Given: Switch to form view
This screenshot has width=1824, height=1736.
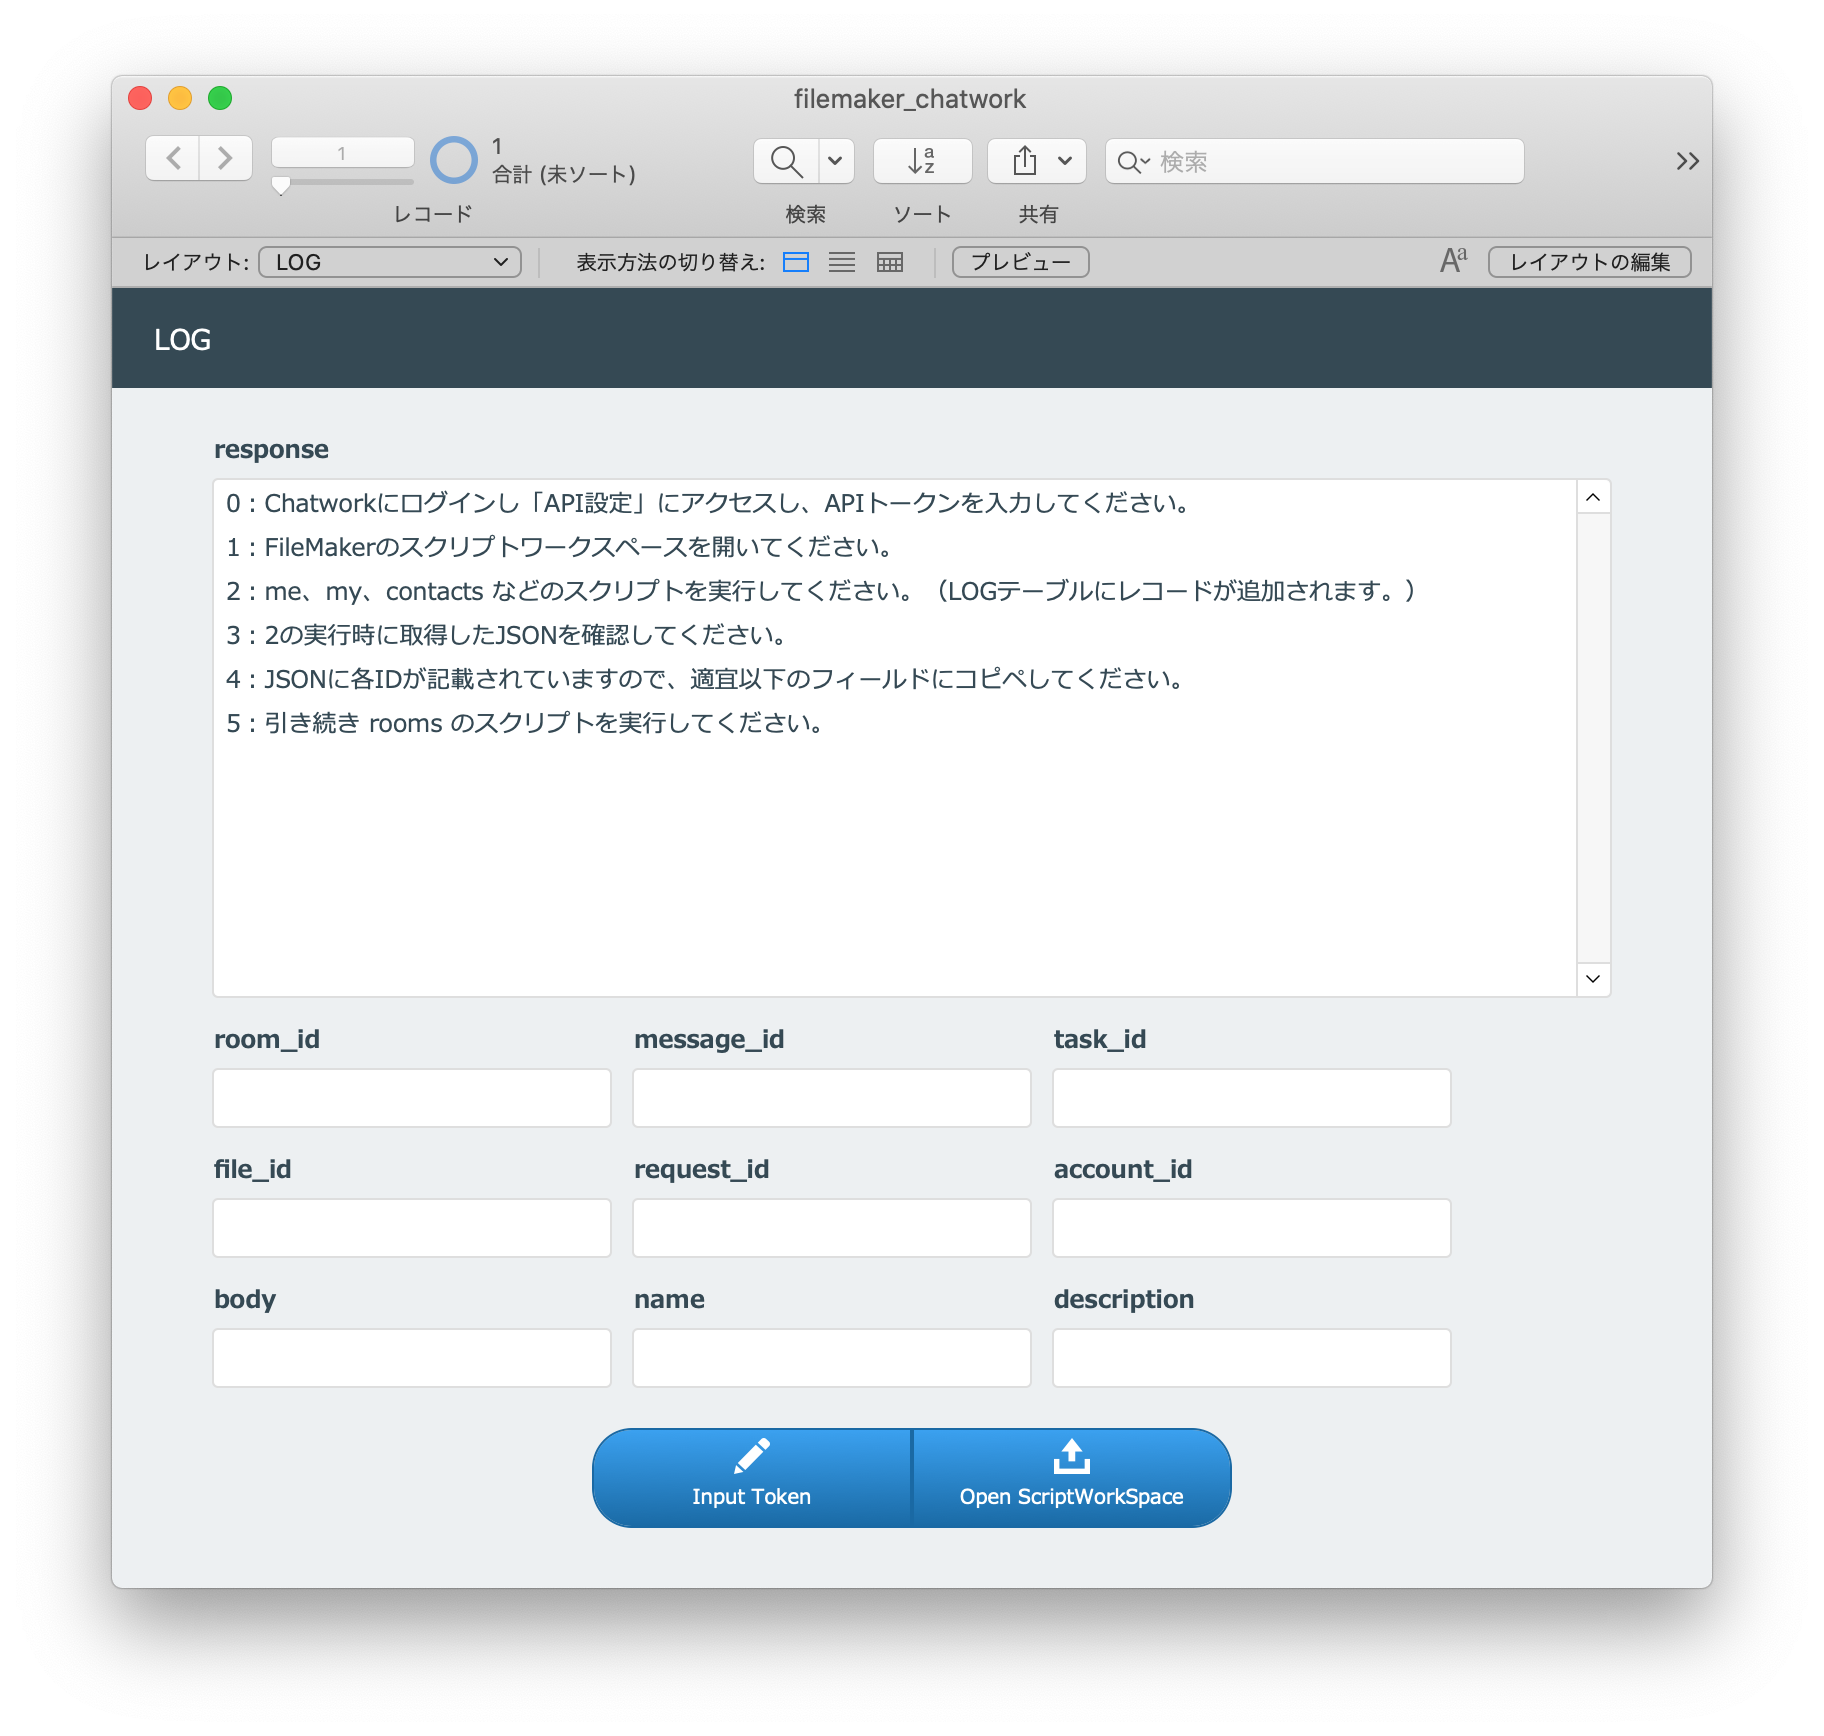Looking at the screenshot, I should (x=796, y=262).
